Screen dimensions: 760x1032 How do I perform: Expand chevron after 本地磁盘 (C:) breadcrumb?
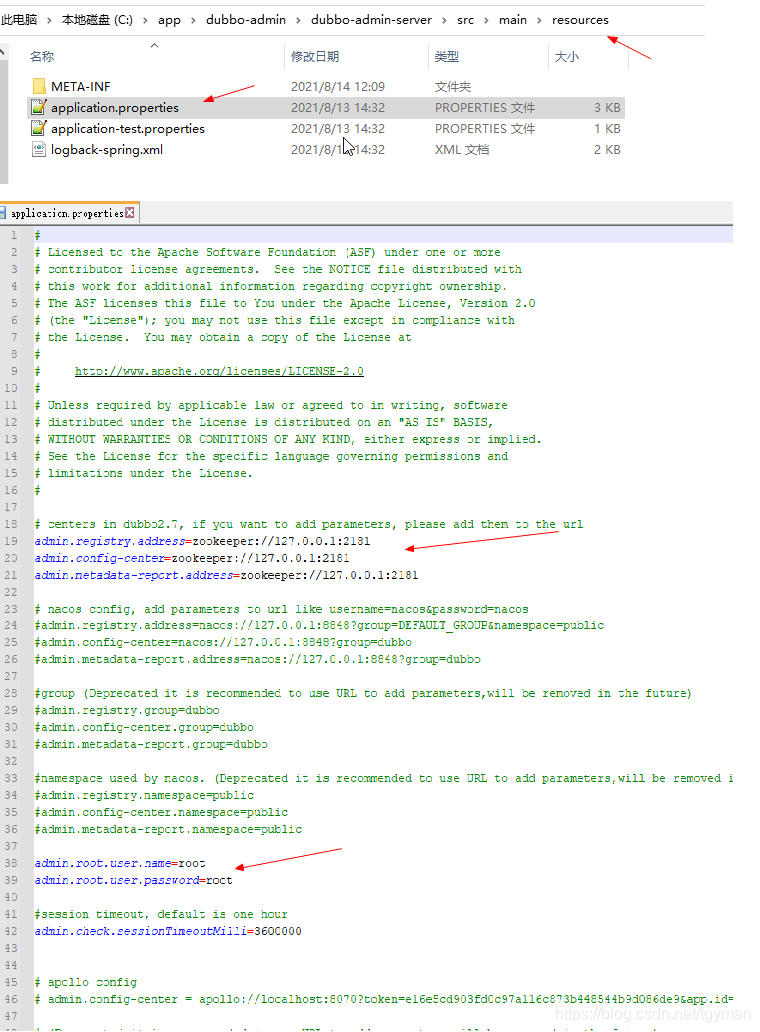(x=145, y=20)
